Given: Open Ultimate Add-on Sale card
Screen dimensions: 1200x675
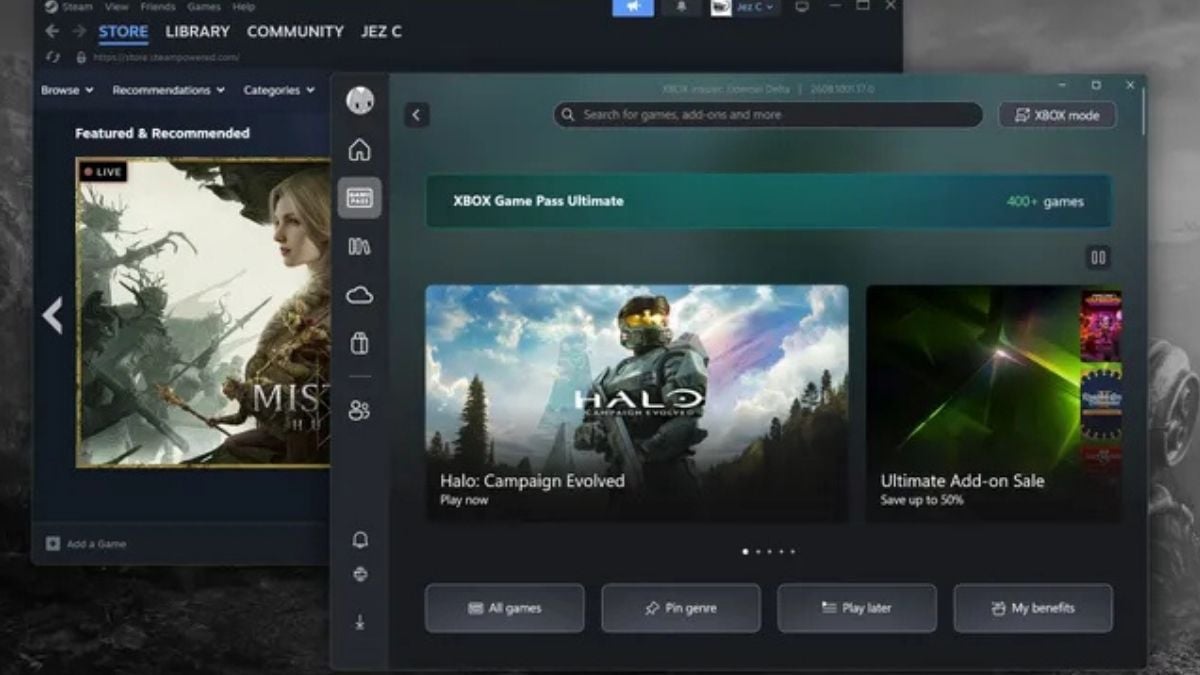Looking at the screenshot, I should point(993,402).
